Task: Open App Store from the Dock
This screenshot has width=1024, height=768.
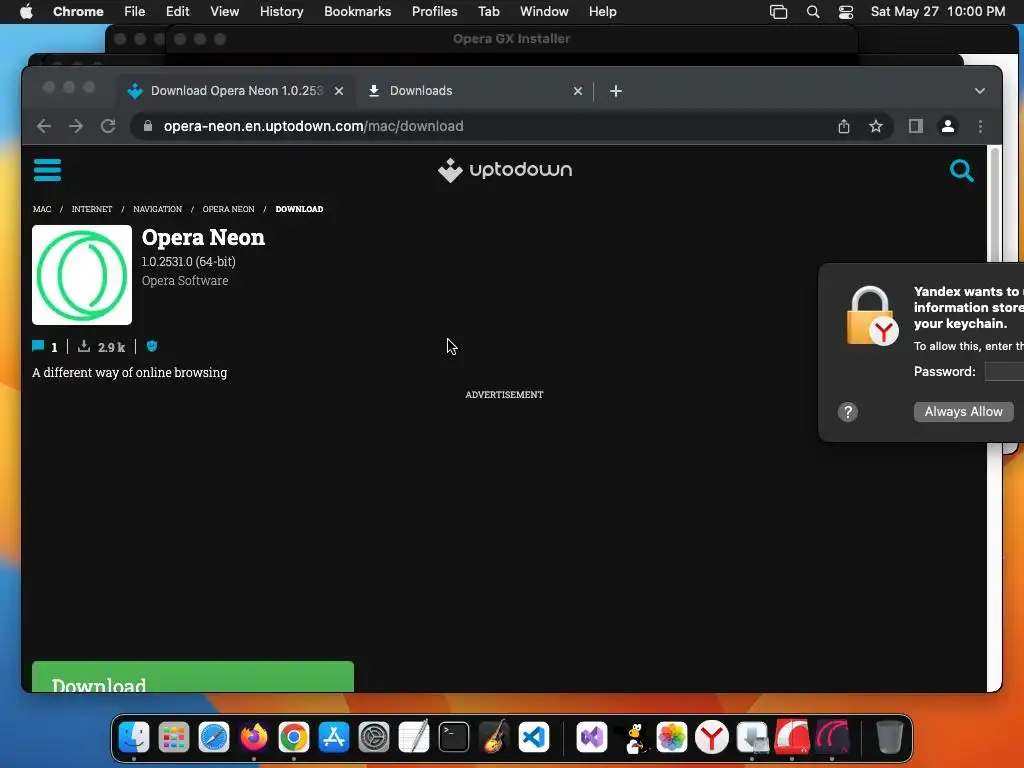Action: pyautogui.click(x=334, y=737)
